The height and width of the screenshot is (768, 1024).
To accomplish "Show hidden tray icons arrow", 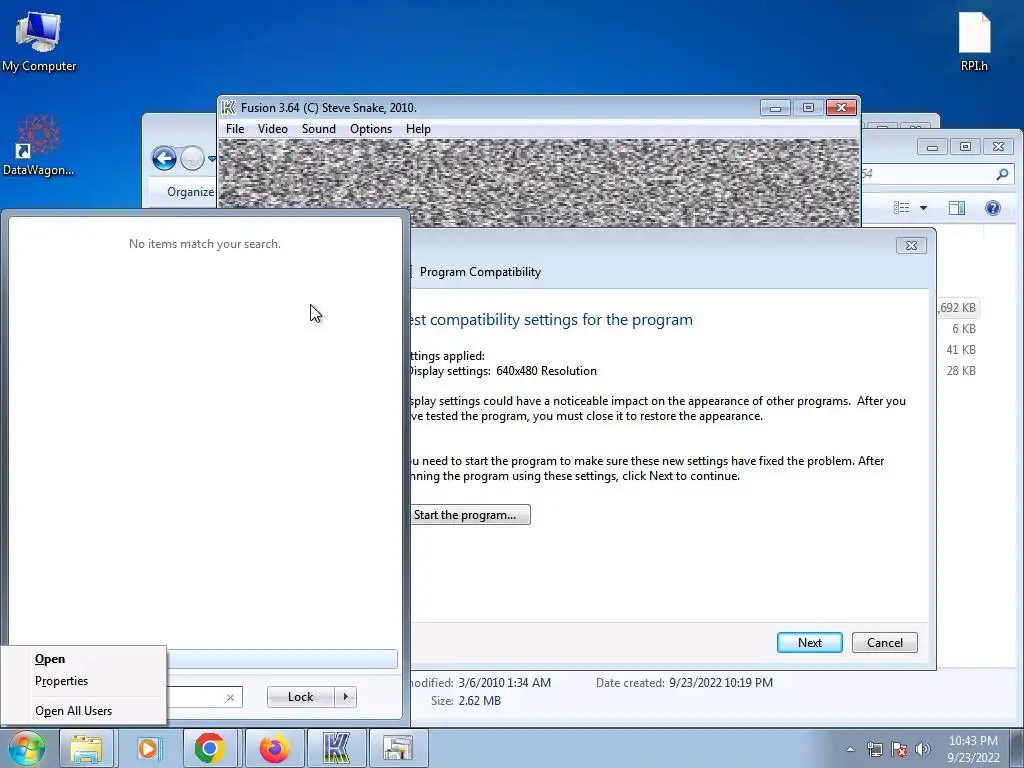I will coord(850,749).
